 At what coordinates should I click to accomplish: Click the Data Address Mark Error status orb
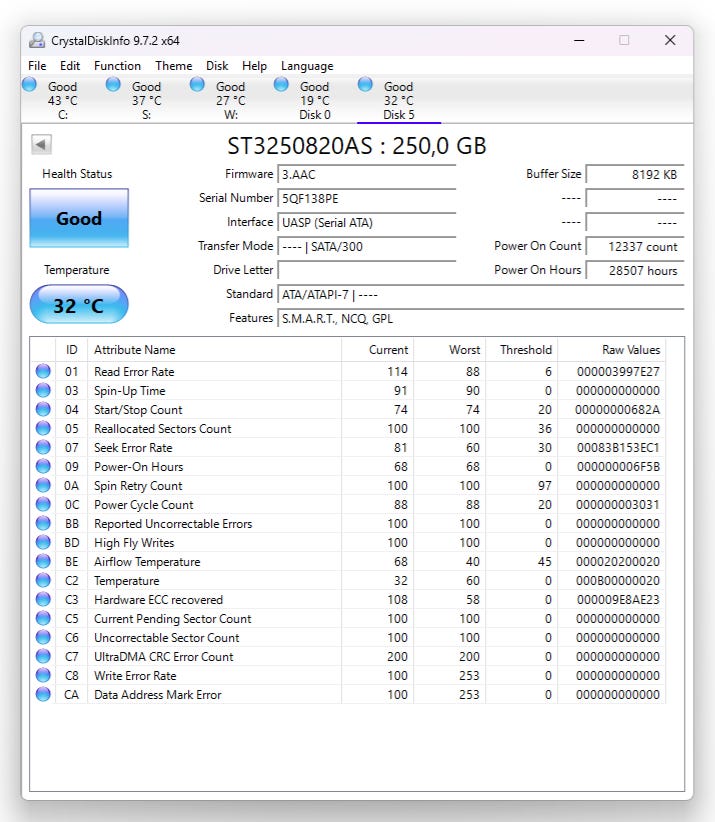point(43,695)
